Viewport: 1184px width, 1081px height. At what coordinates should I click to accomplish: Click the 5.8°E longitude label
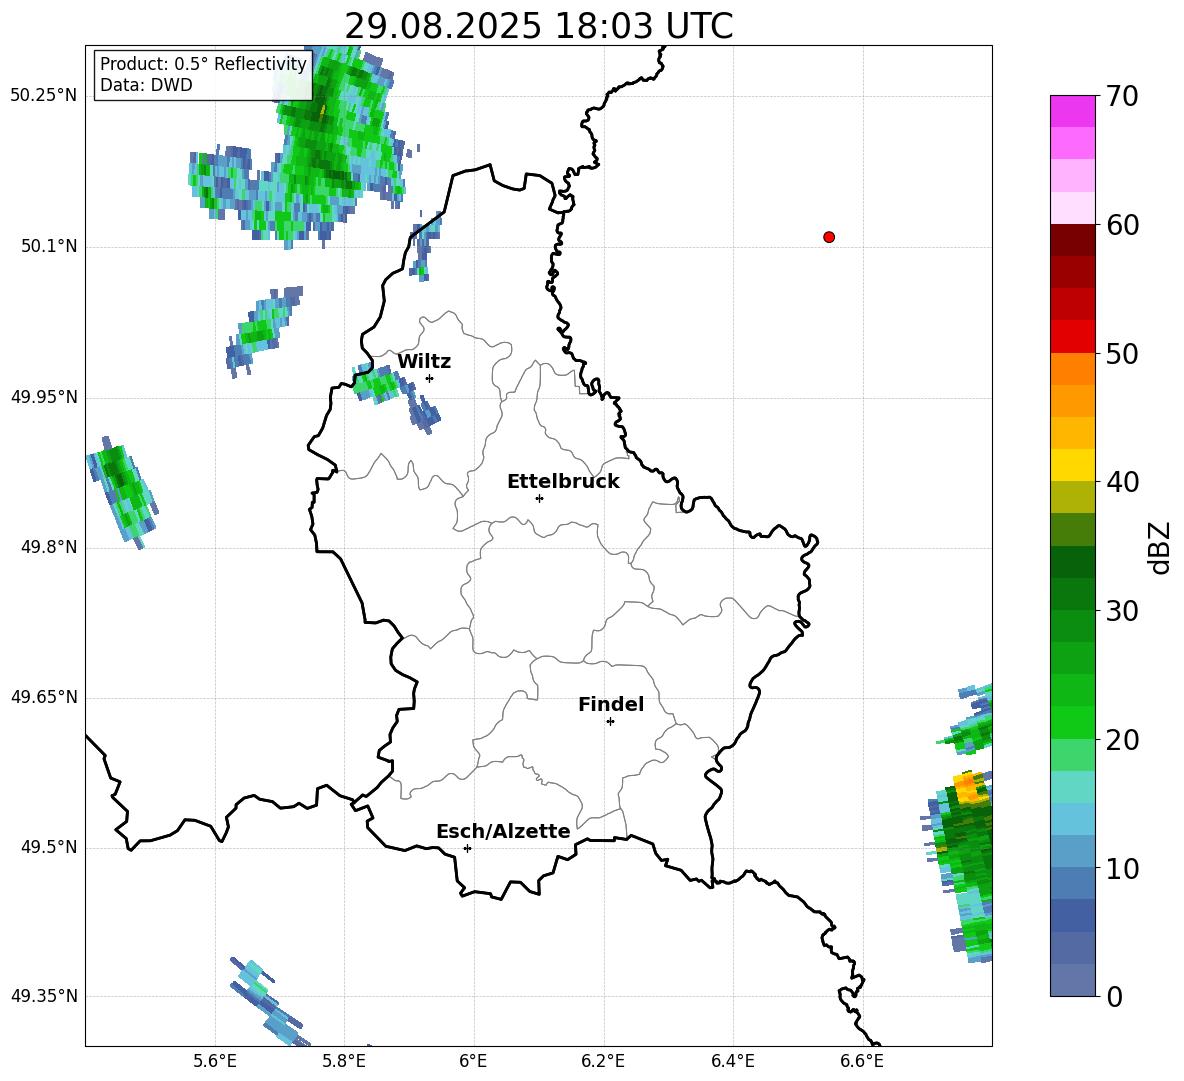click(x=344, y=1061)
